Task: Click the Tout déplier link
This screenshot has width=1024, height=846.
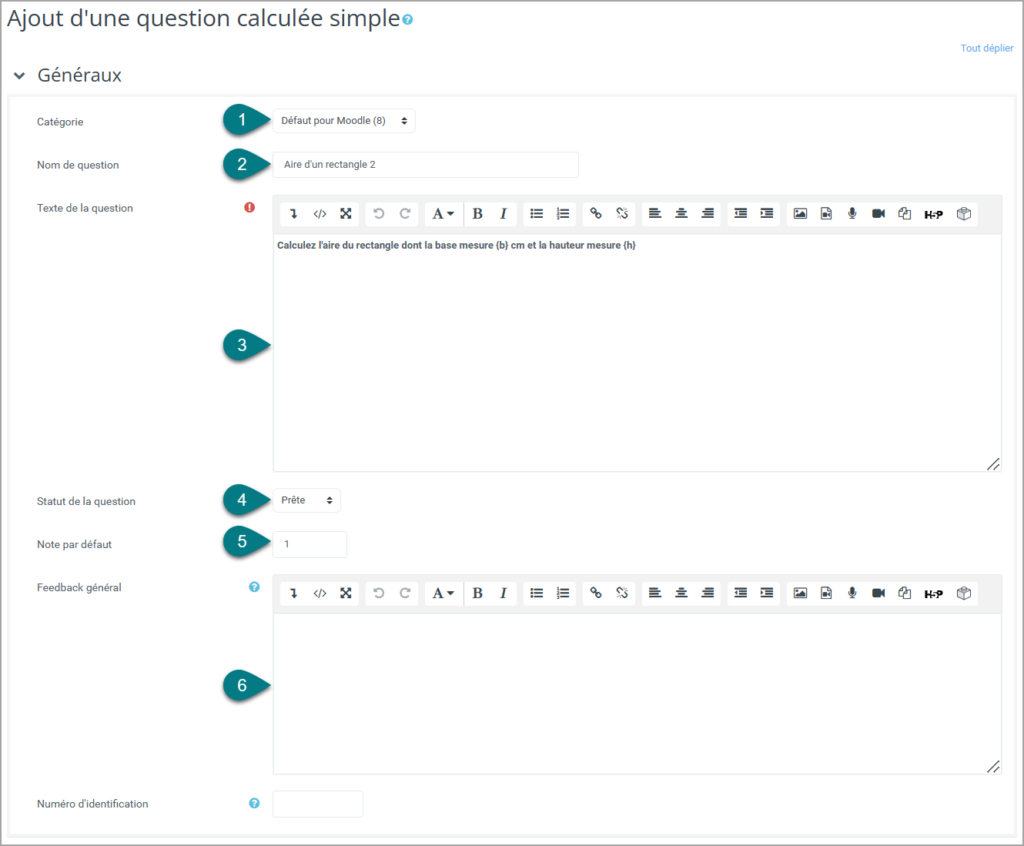Action: (986, 48)
